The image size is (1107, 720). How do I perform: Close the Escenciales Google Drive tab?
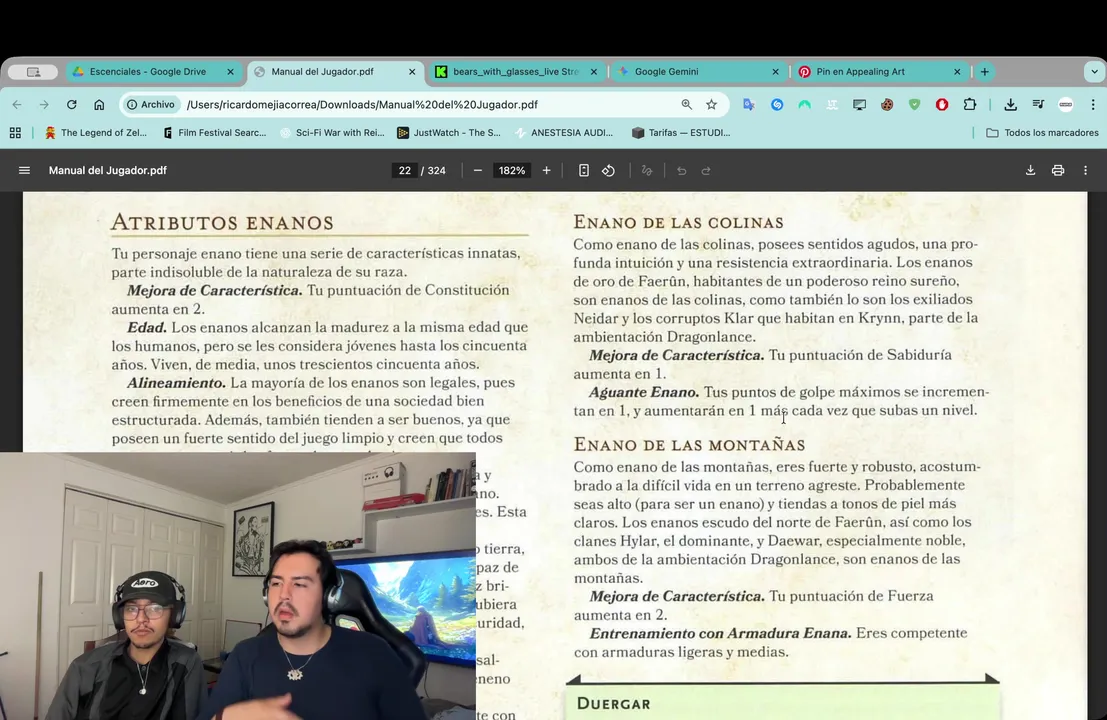(x=230, y=72)
